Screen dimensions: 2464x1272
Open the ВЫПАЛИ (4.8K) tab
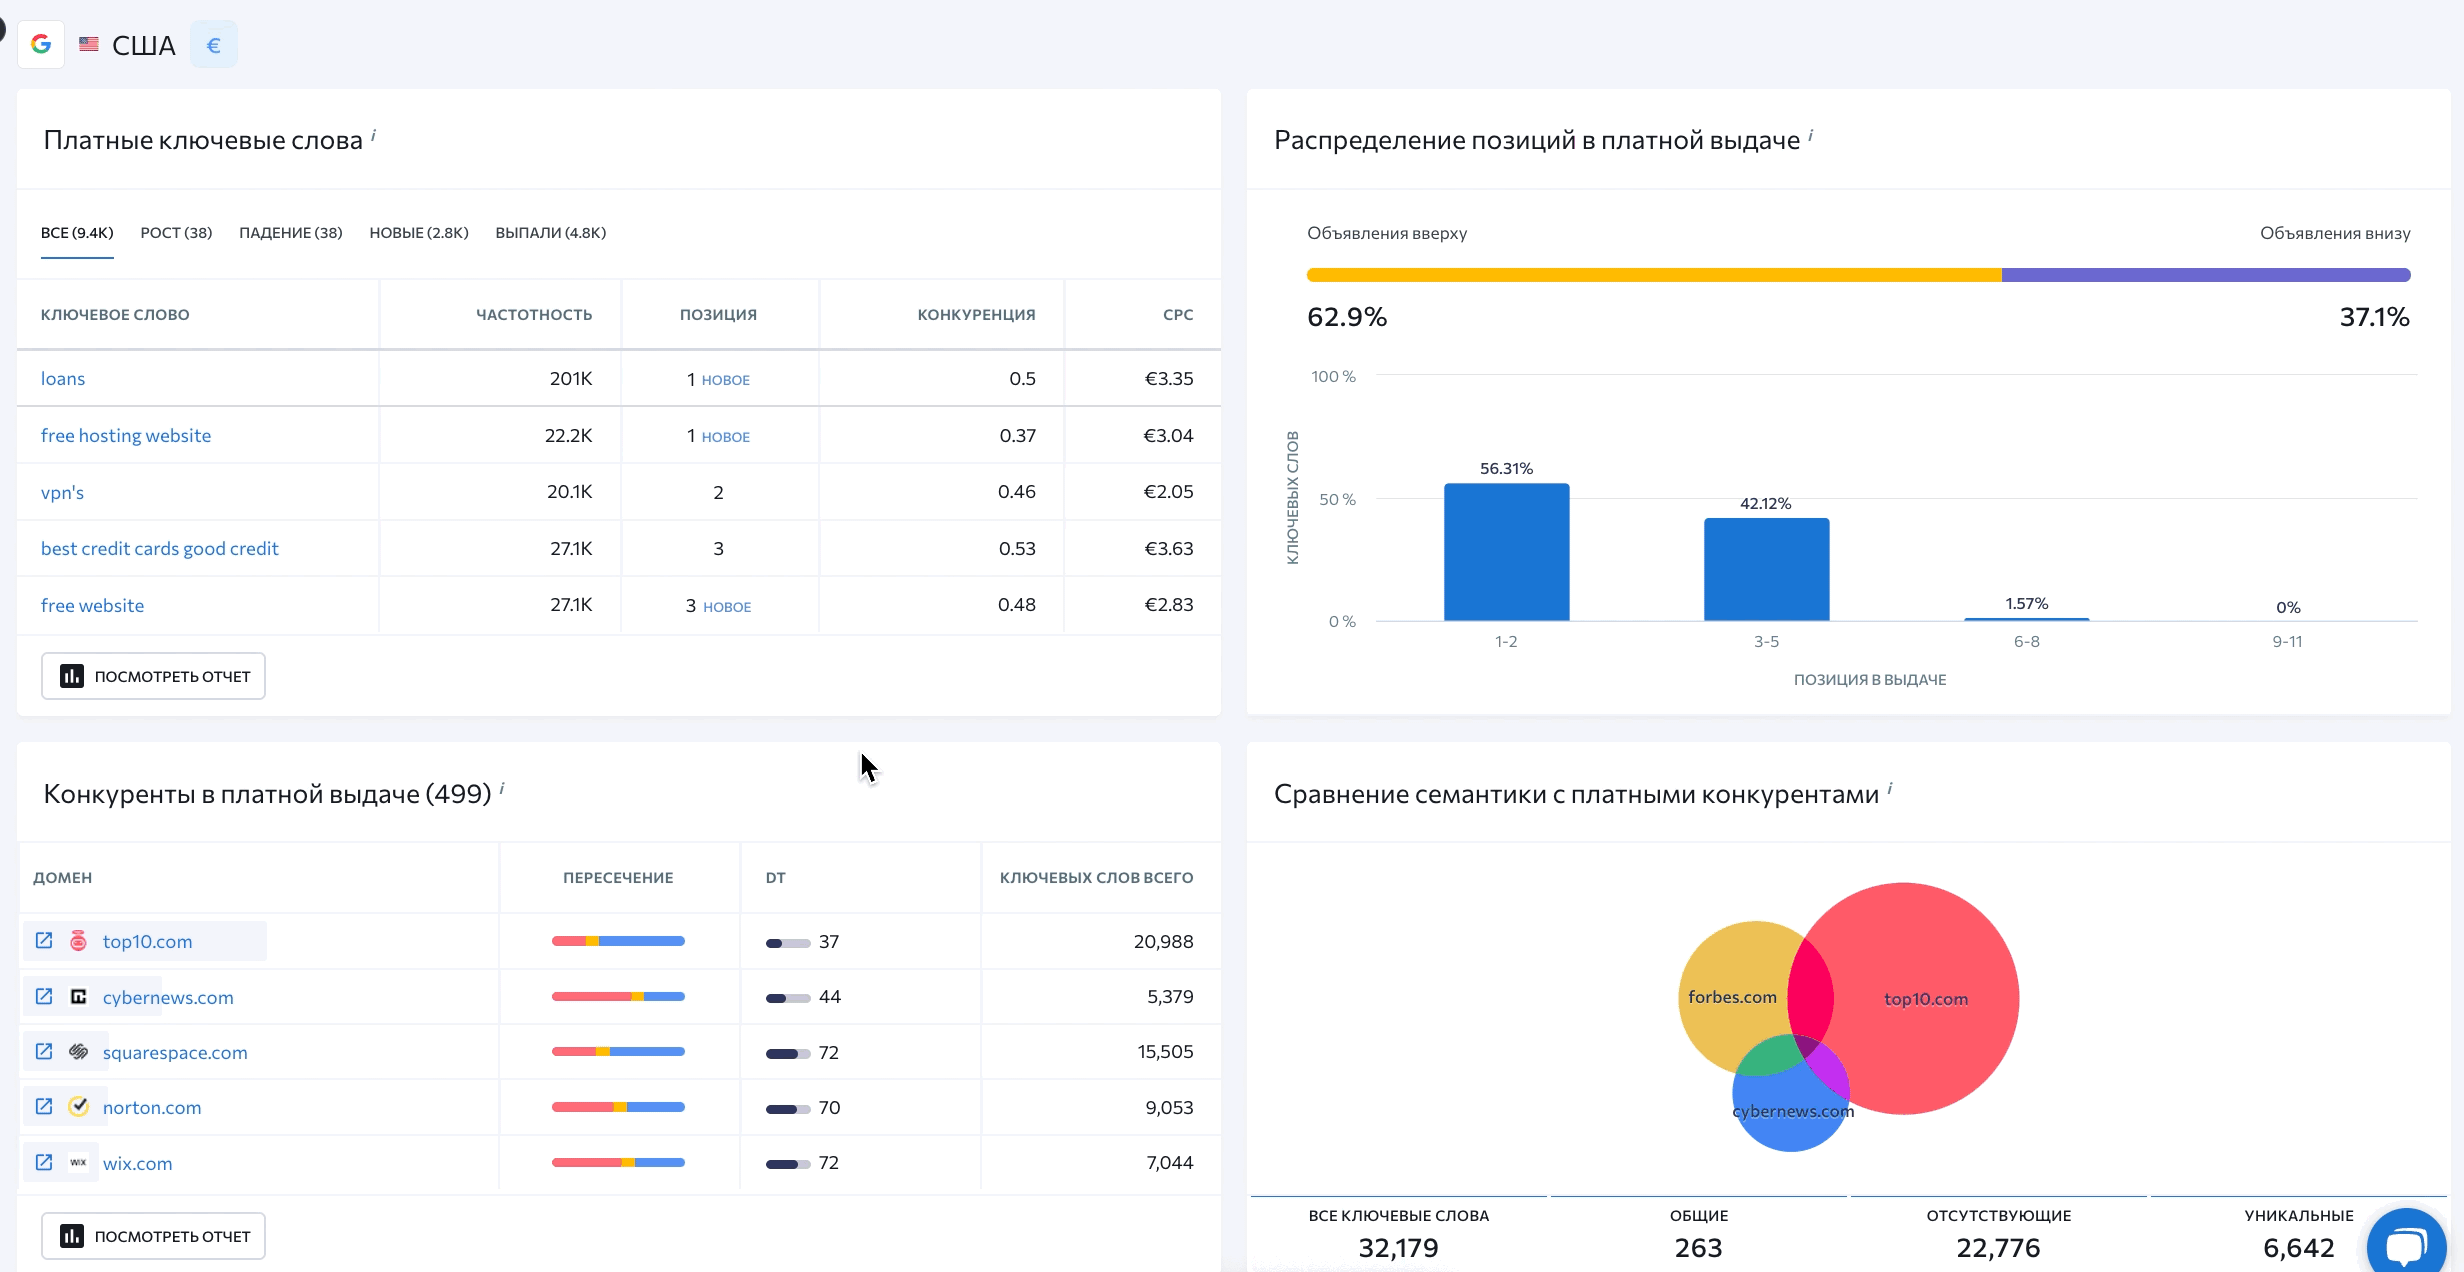pyautogui.click(x=550, y=233)
